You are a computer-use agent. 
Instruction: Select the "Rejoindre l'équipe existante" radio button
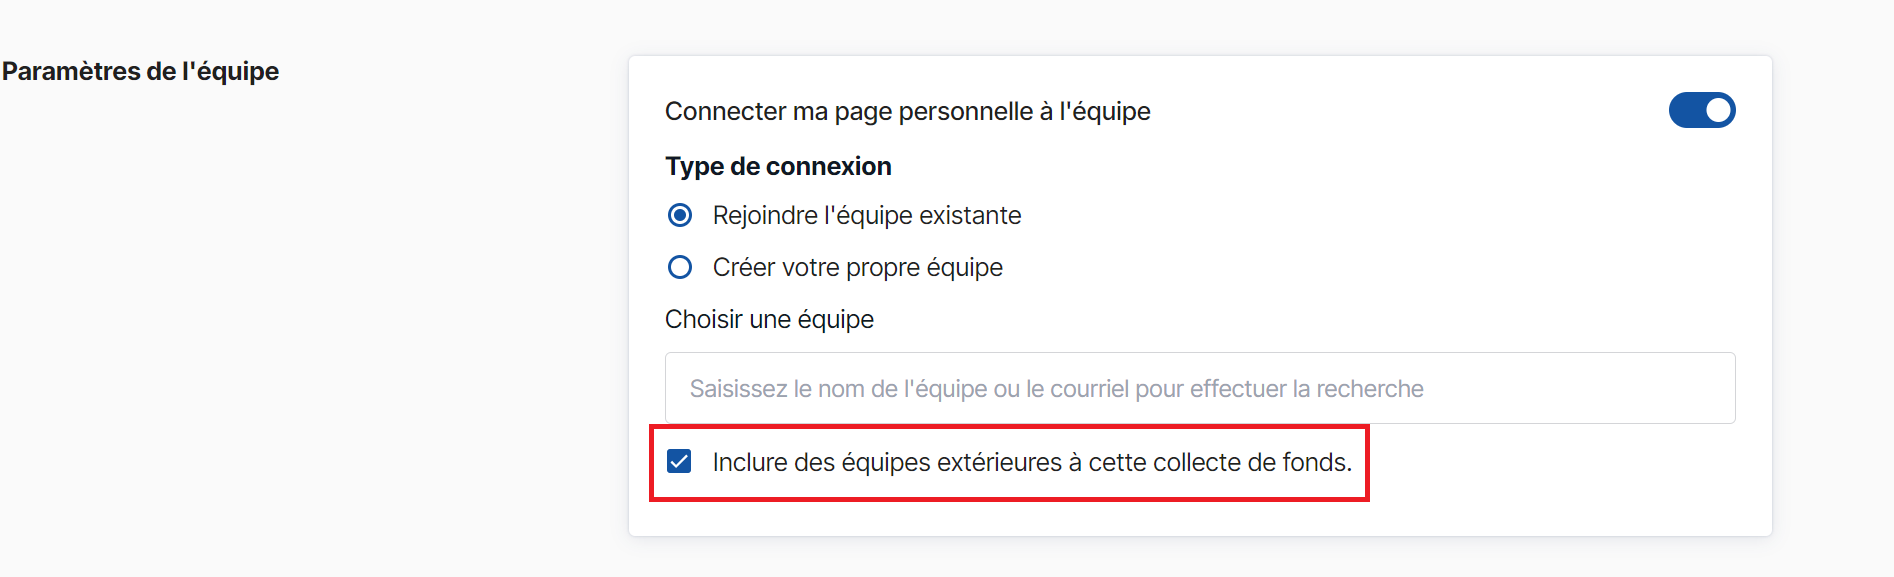680,215
